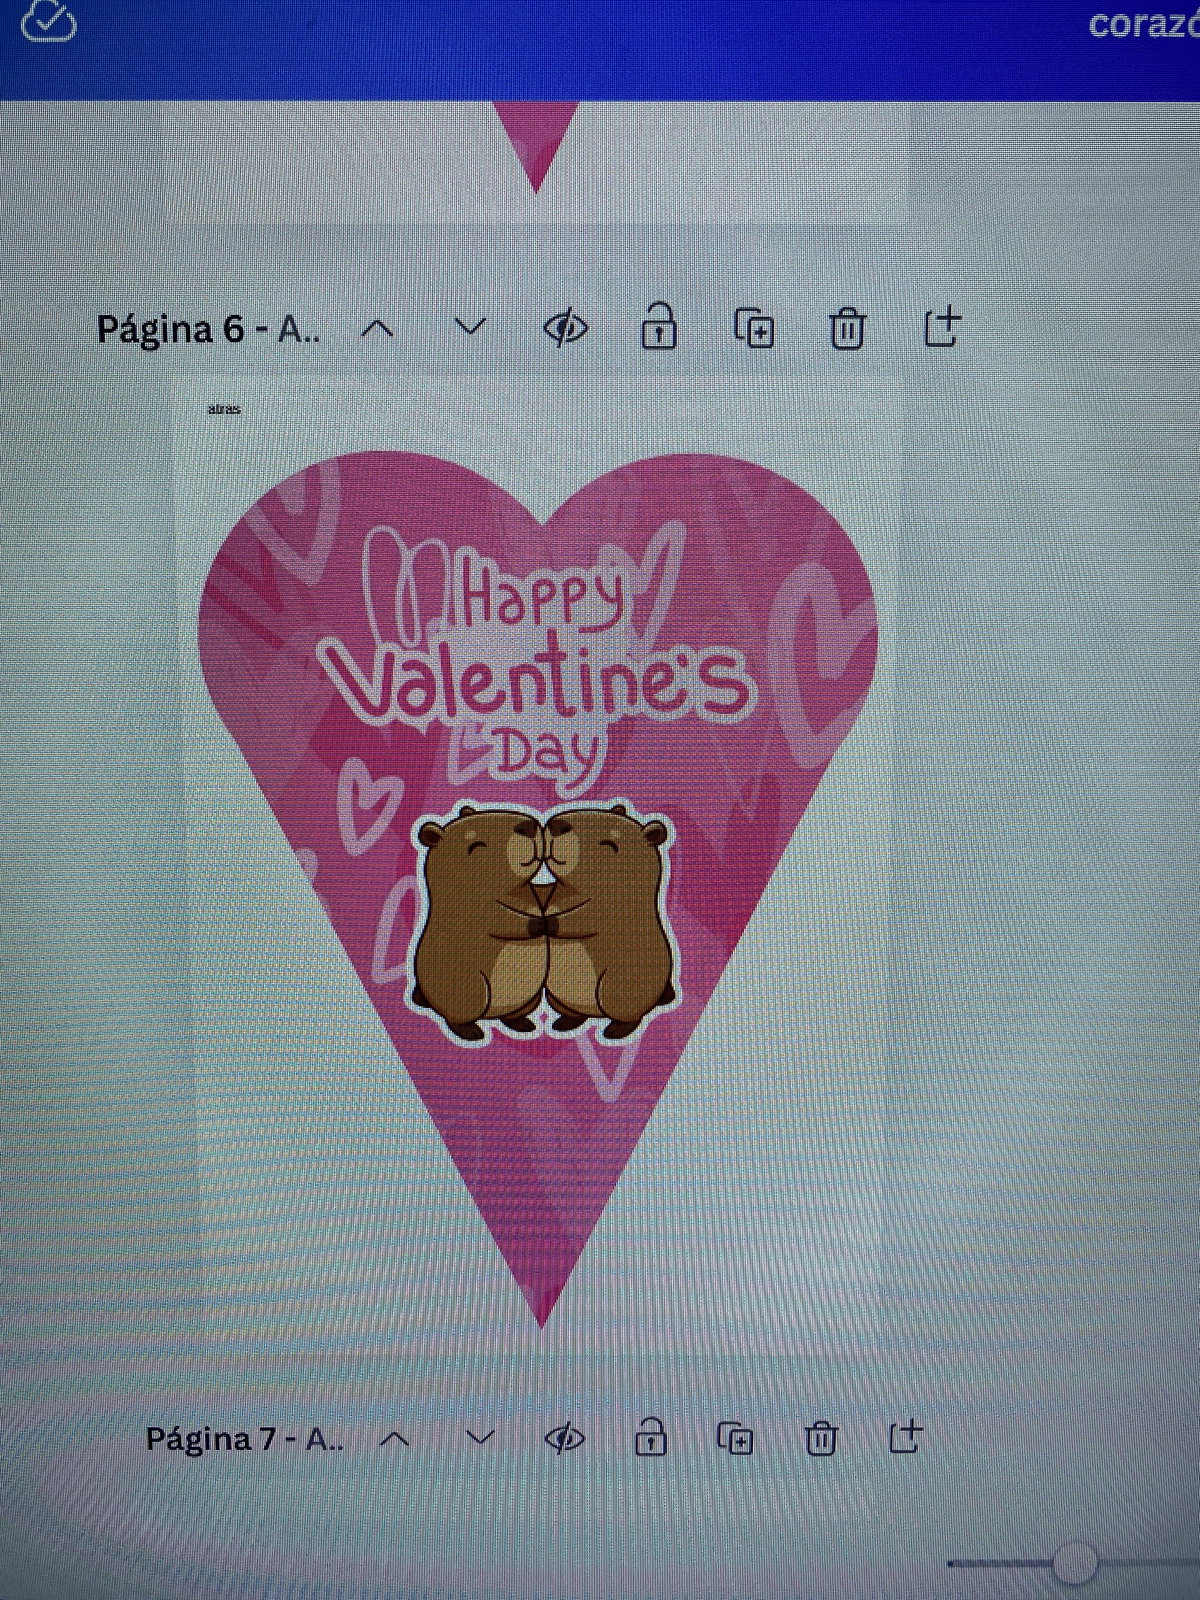Click the zoom slider handle
This screenshot has width=1200, height=1600.
coord(1074,1561)
